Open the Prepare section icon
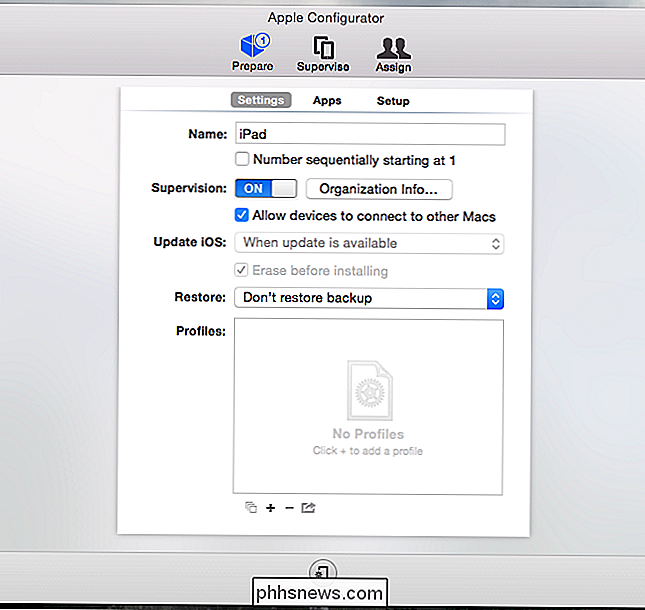Image resolution: width=645 pixels, height=610 pixels. click(253, 53)
